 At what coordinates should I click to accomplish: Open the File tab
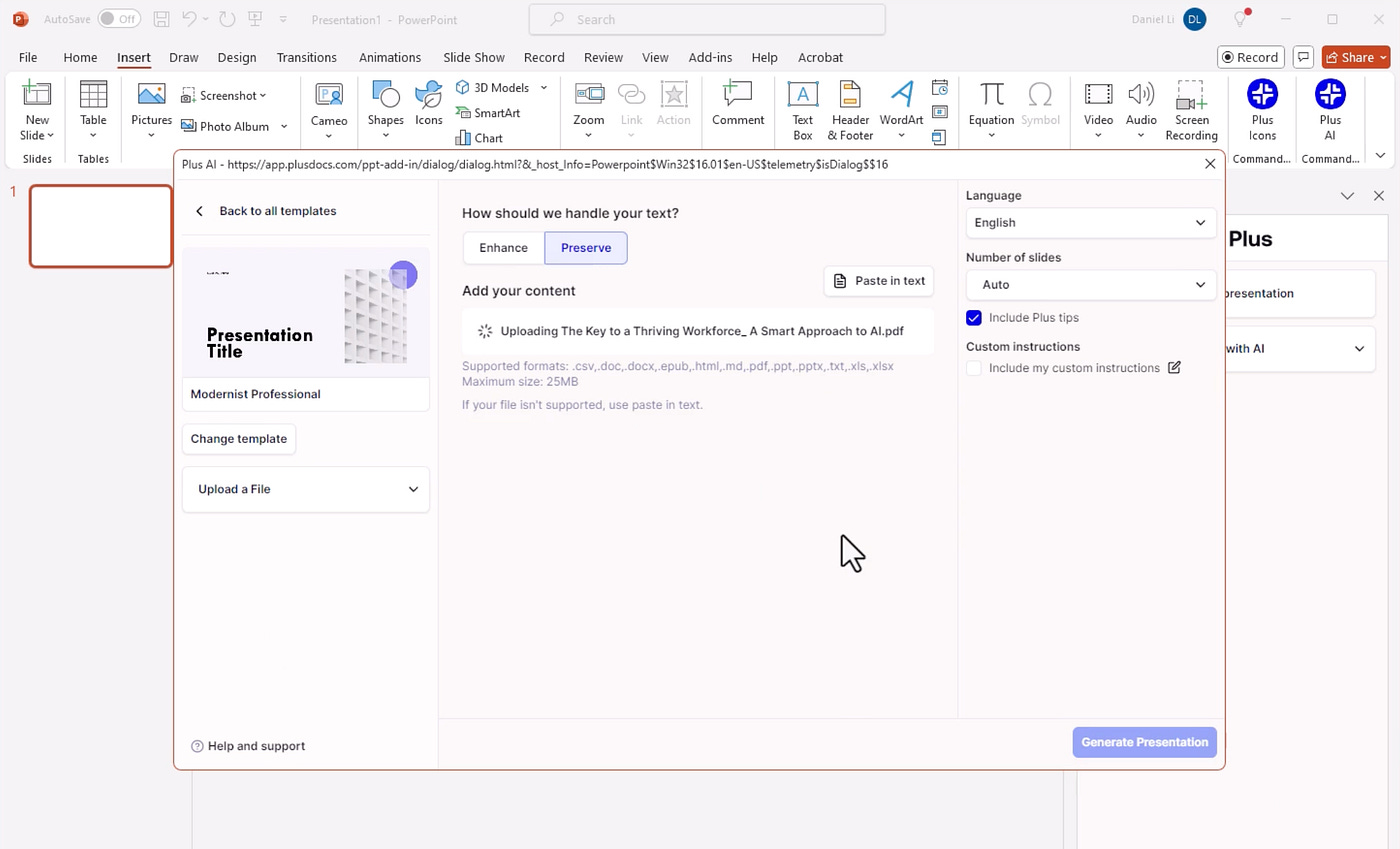click(28, 57)
